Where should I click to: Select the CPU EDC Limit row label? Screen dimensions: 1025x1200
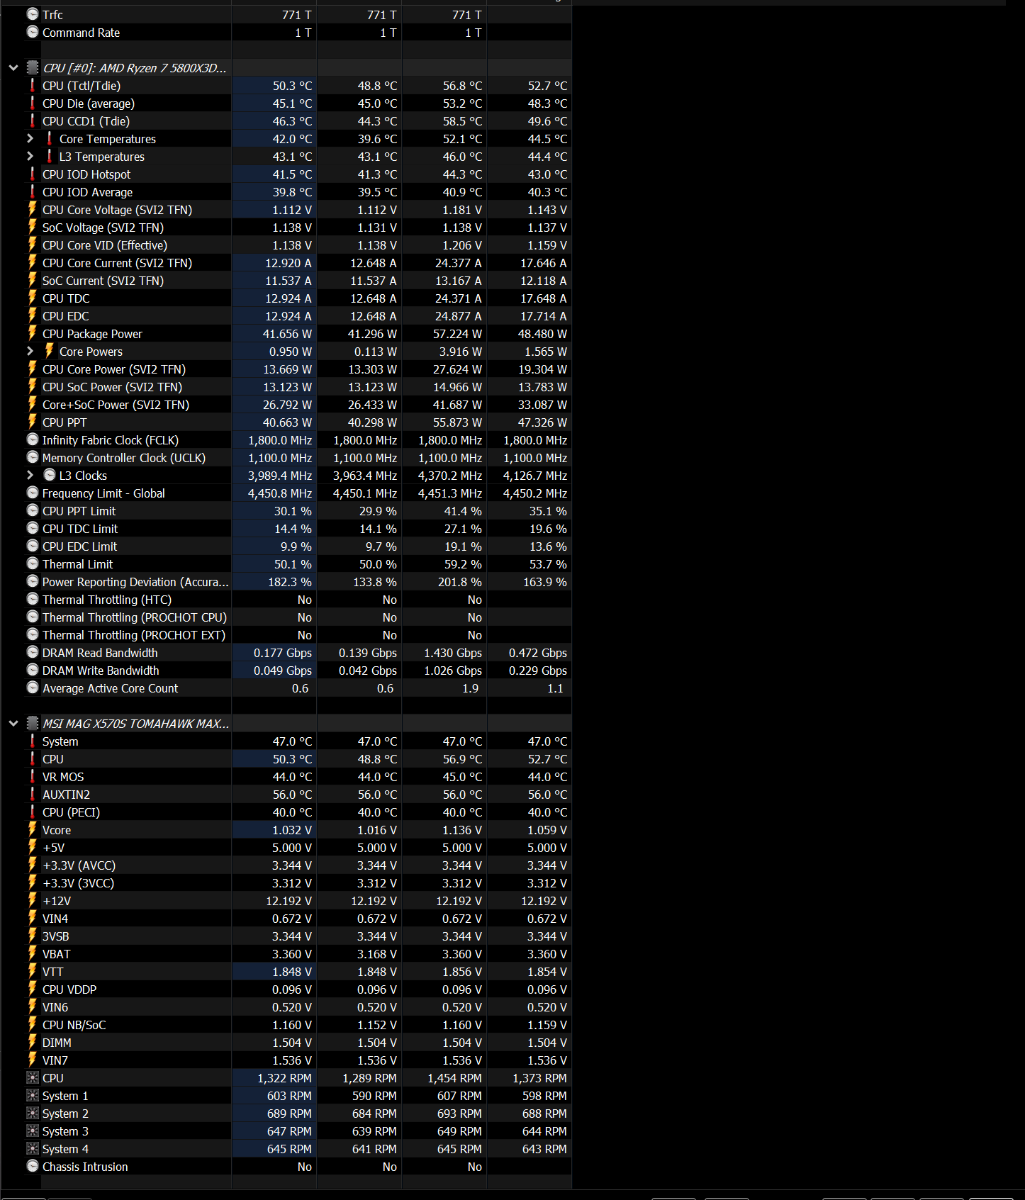click(80, 547)
